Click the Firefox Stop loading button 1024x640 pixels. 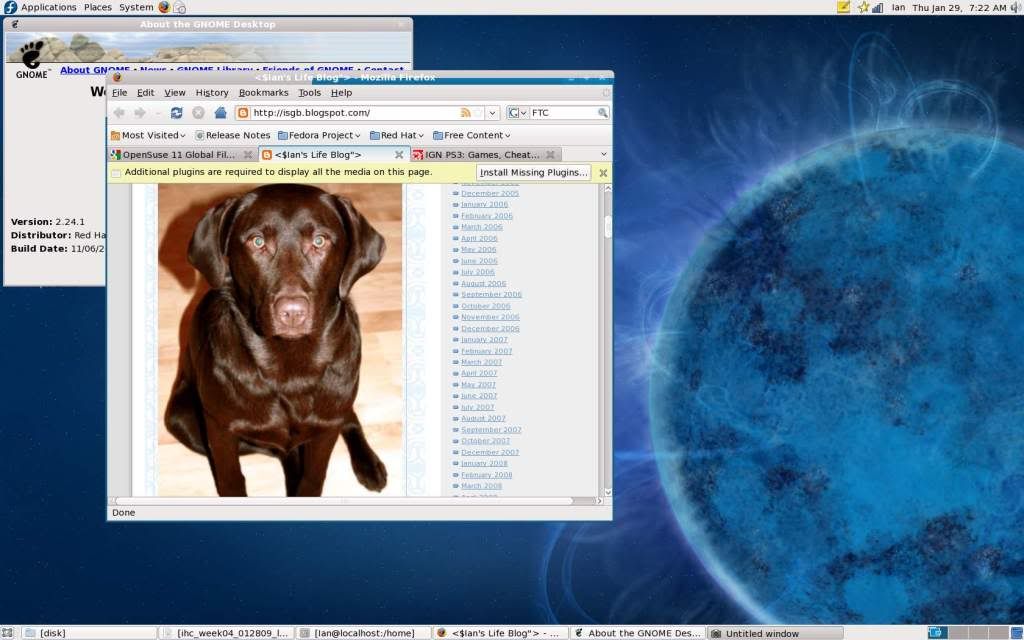199,113
